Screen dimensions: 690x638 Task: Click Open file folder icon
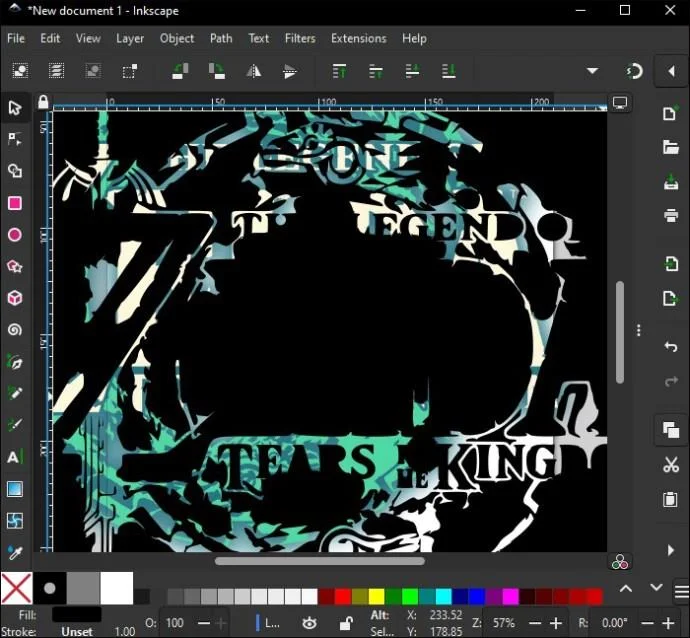[x=670, y=147]
